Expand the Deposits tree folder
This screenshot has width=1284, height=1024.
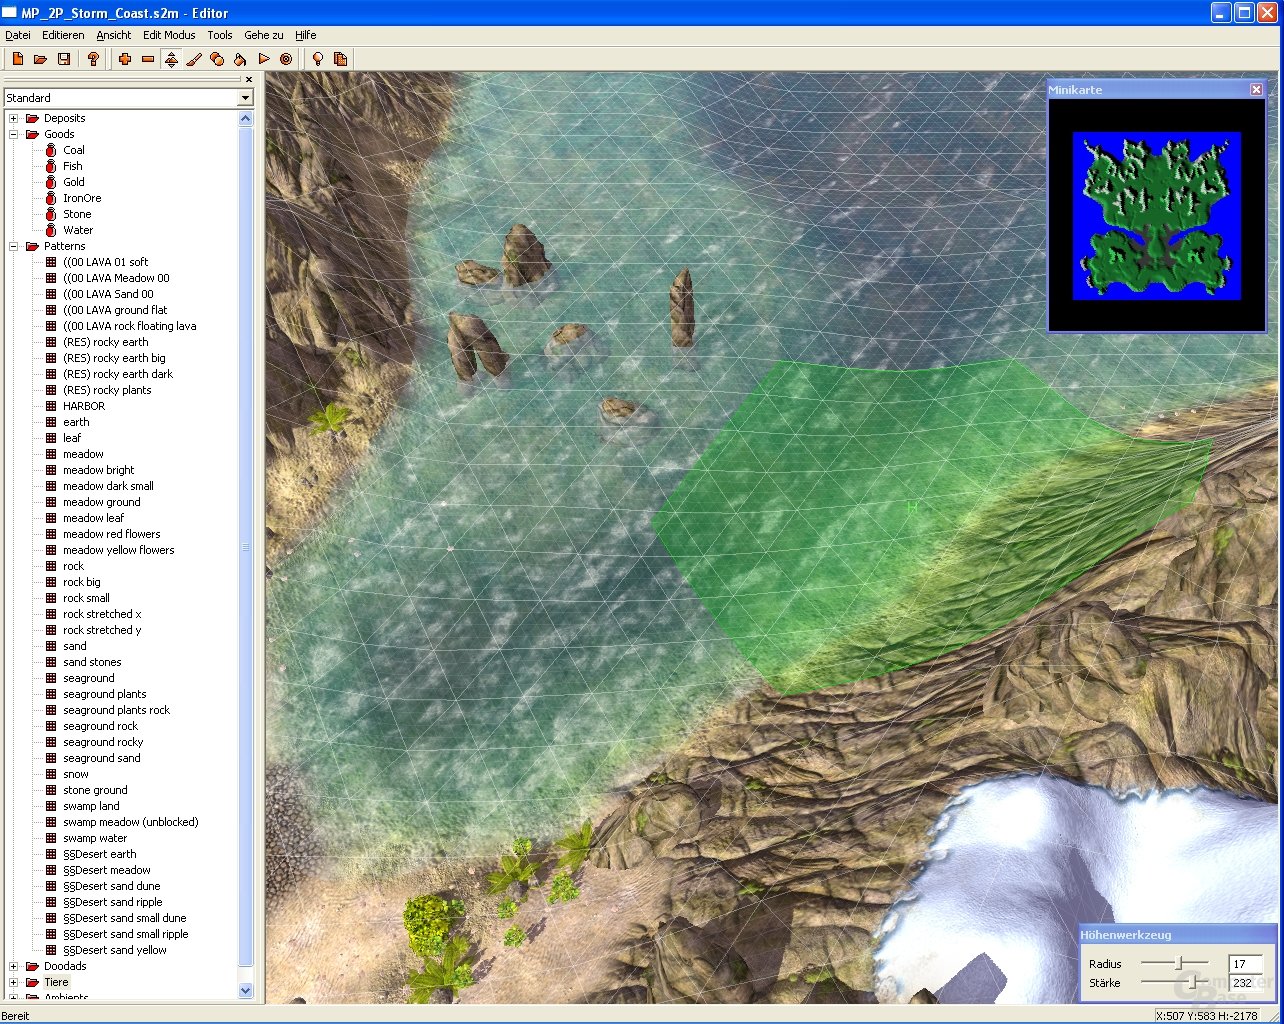(x=14, y=118)
